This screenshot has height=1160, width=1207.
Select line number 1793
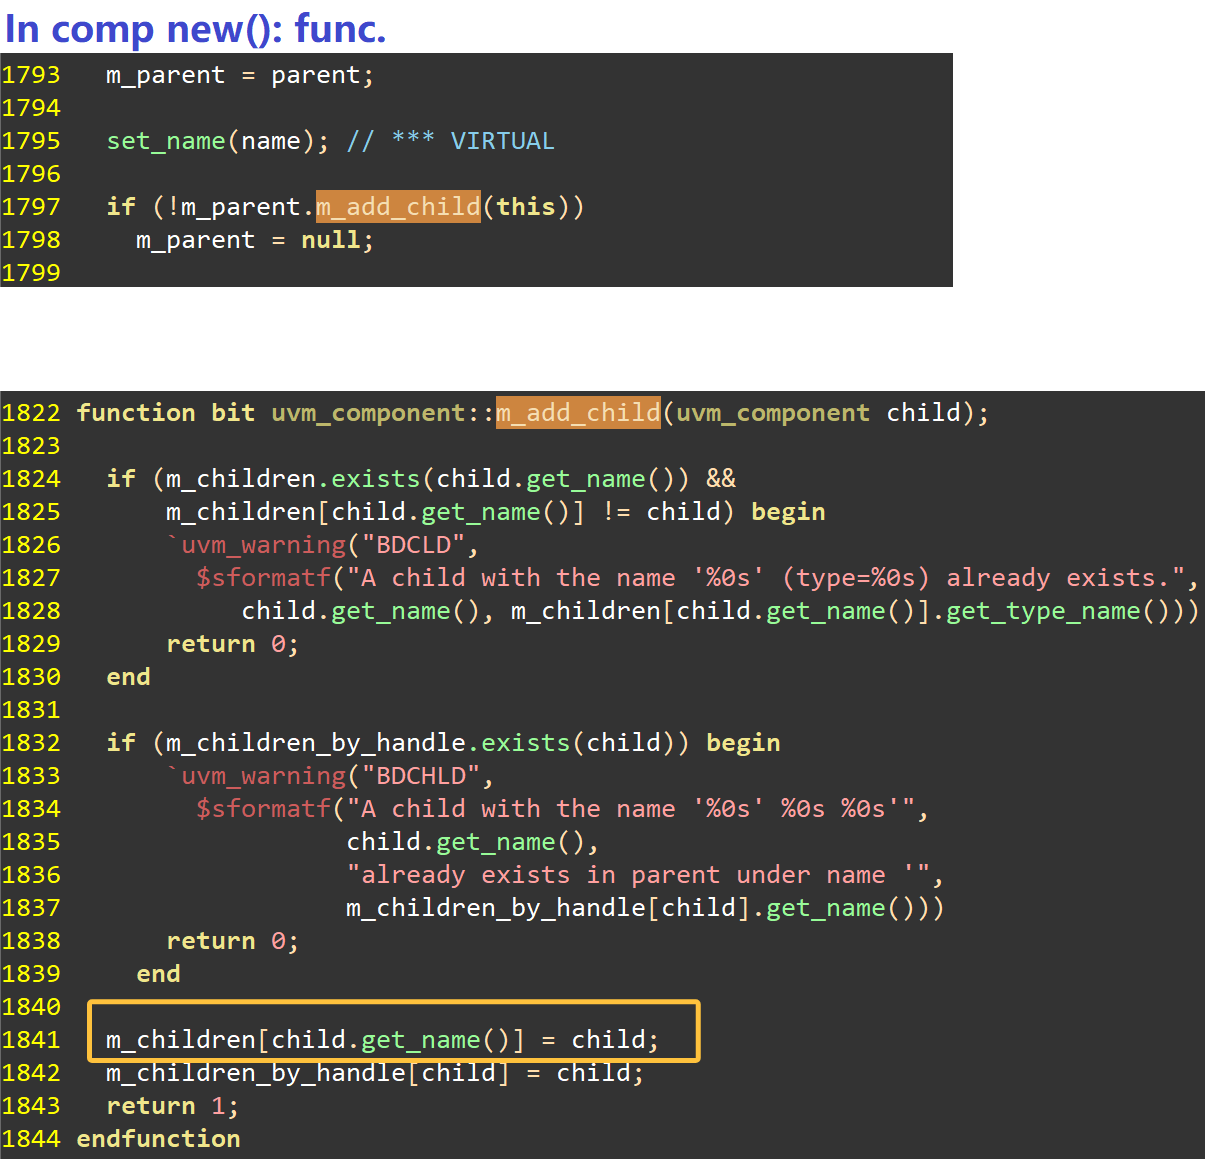pos(32,74)
